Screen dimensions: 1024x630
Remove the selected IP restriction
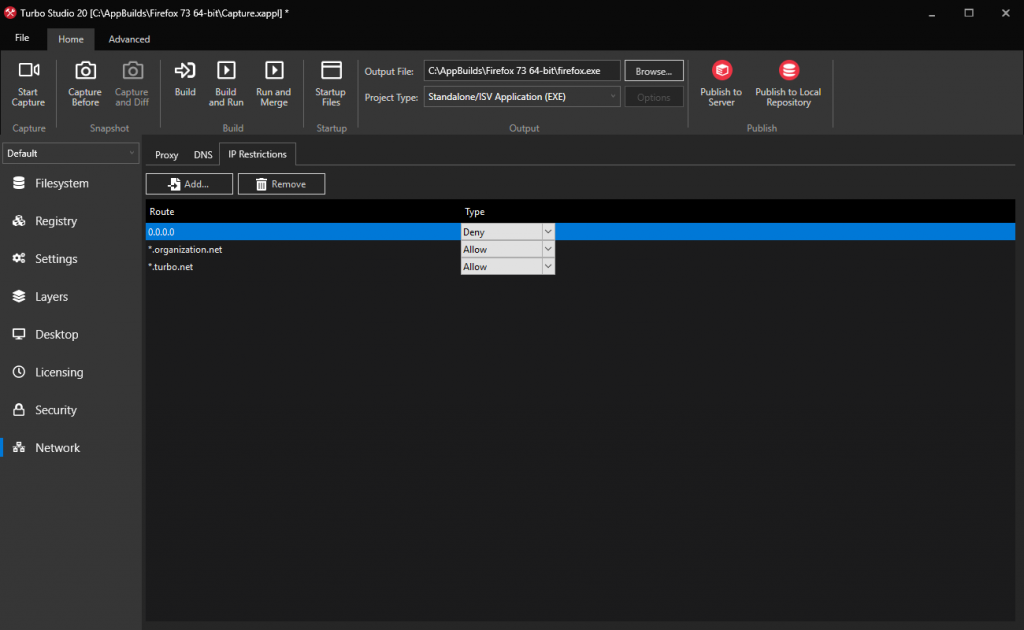pos(281,184)
